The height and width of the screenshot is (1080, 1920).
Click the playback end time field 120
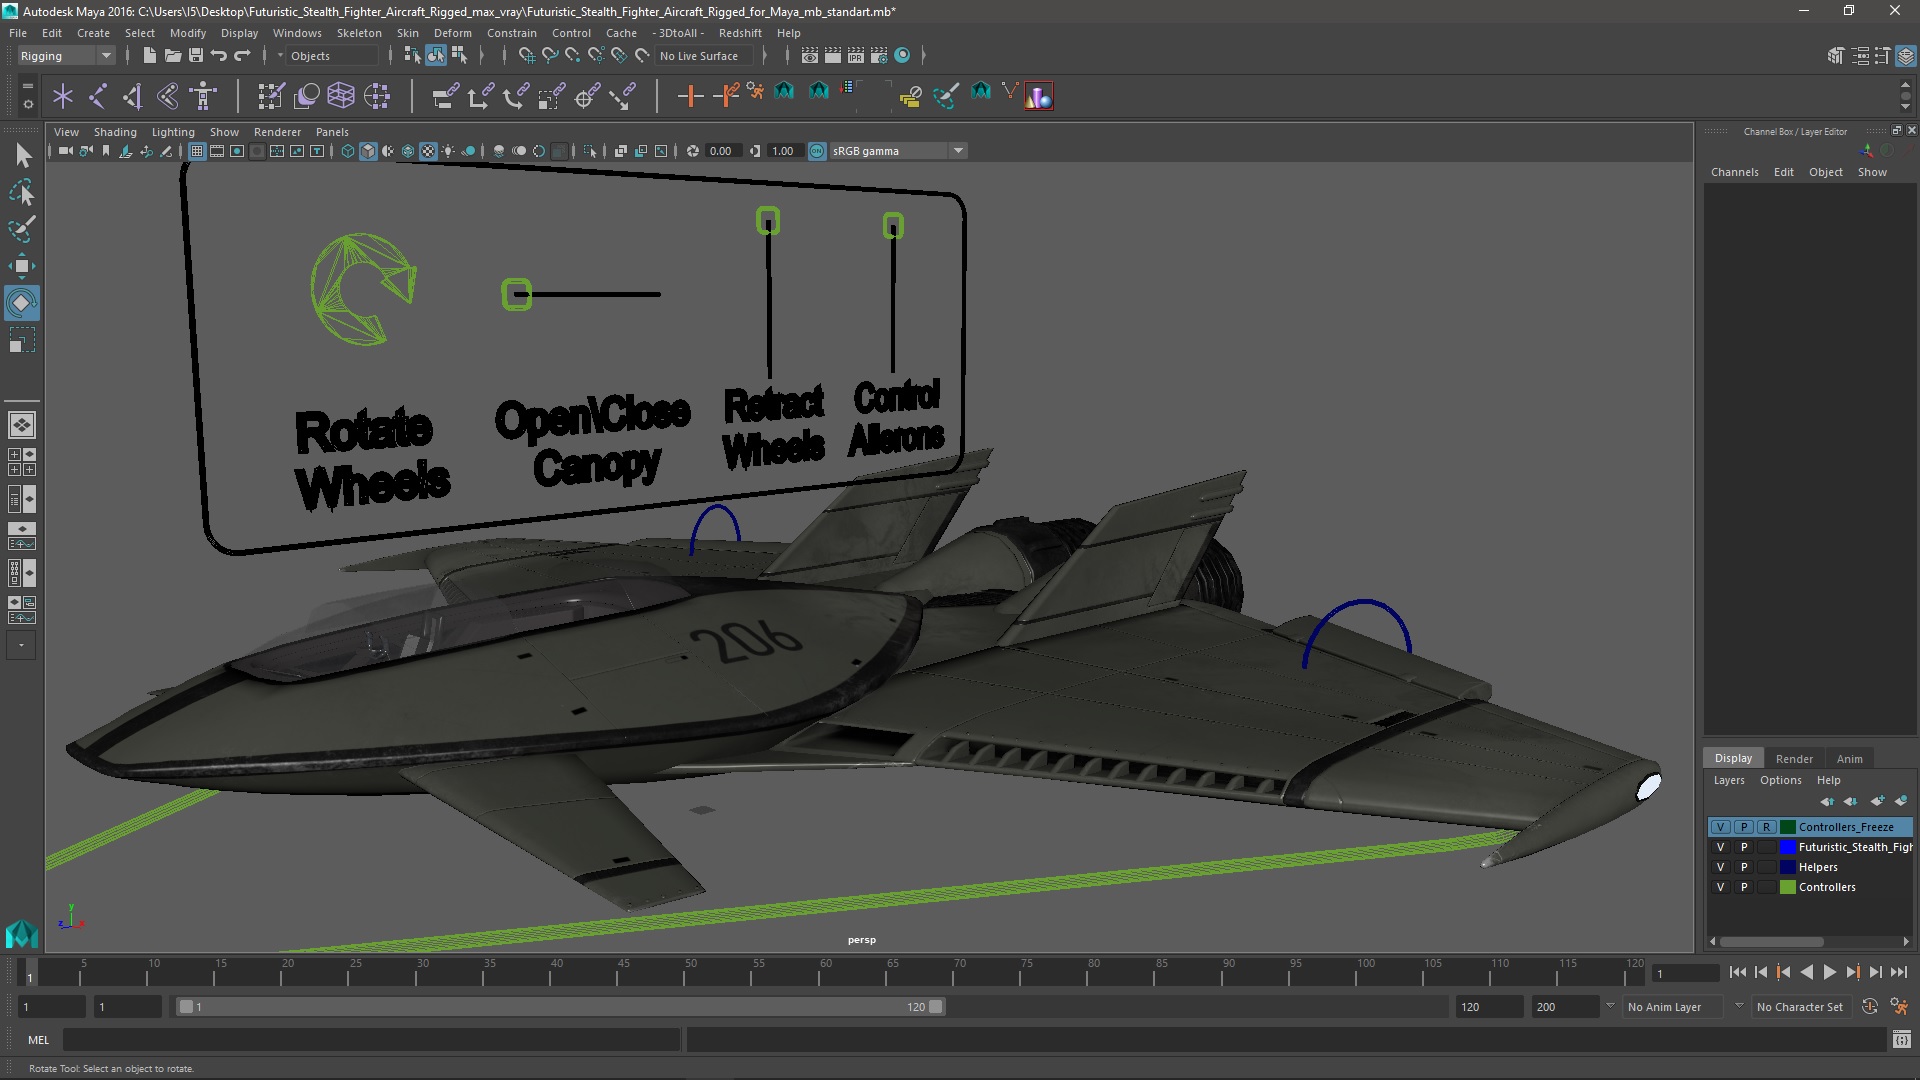tap(1488, 1007)
